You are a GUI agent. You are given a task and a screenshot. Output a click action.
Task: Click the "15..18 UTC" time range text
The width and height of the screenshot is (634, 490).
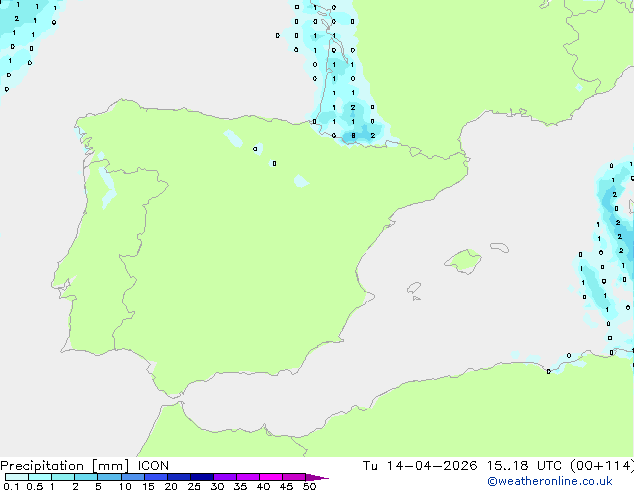[x=524, y=466]
